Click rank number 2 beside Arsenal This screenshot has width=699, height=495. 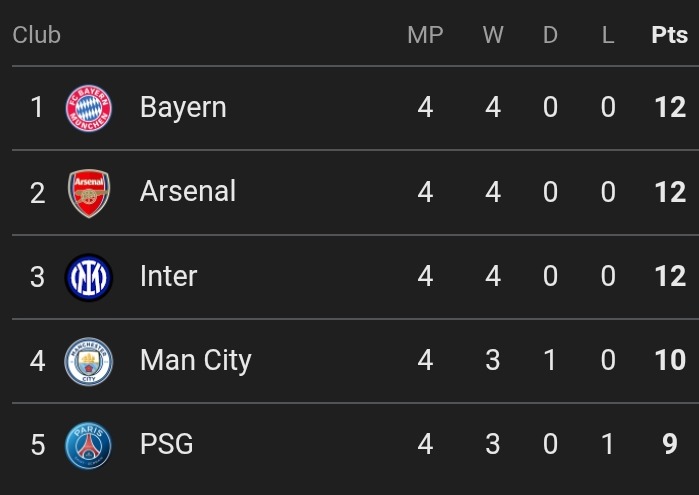37,192
